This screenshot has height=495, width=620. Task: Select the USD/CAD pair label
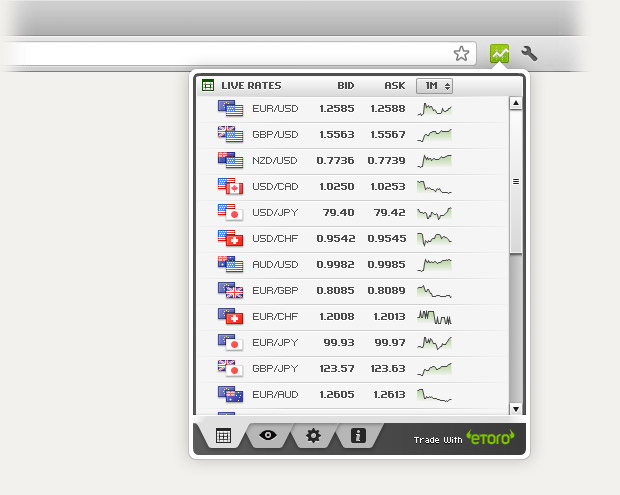[x=275, y=187]
